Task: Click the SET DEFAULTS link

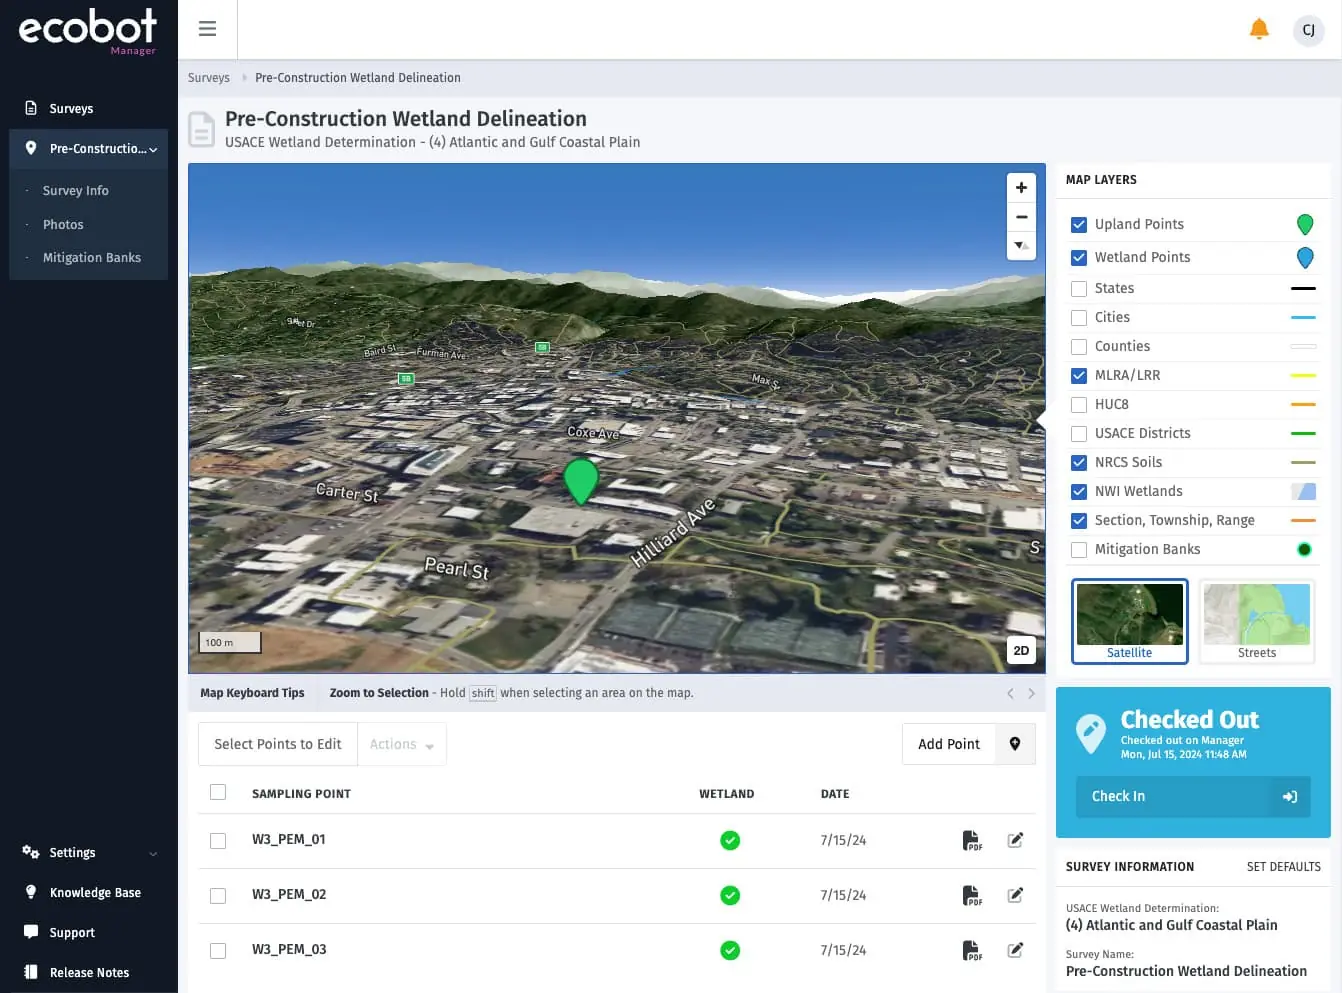Action: (1284, 866)
